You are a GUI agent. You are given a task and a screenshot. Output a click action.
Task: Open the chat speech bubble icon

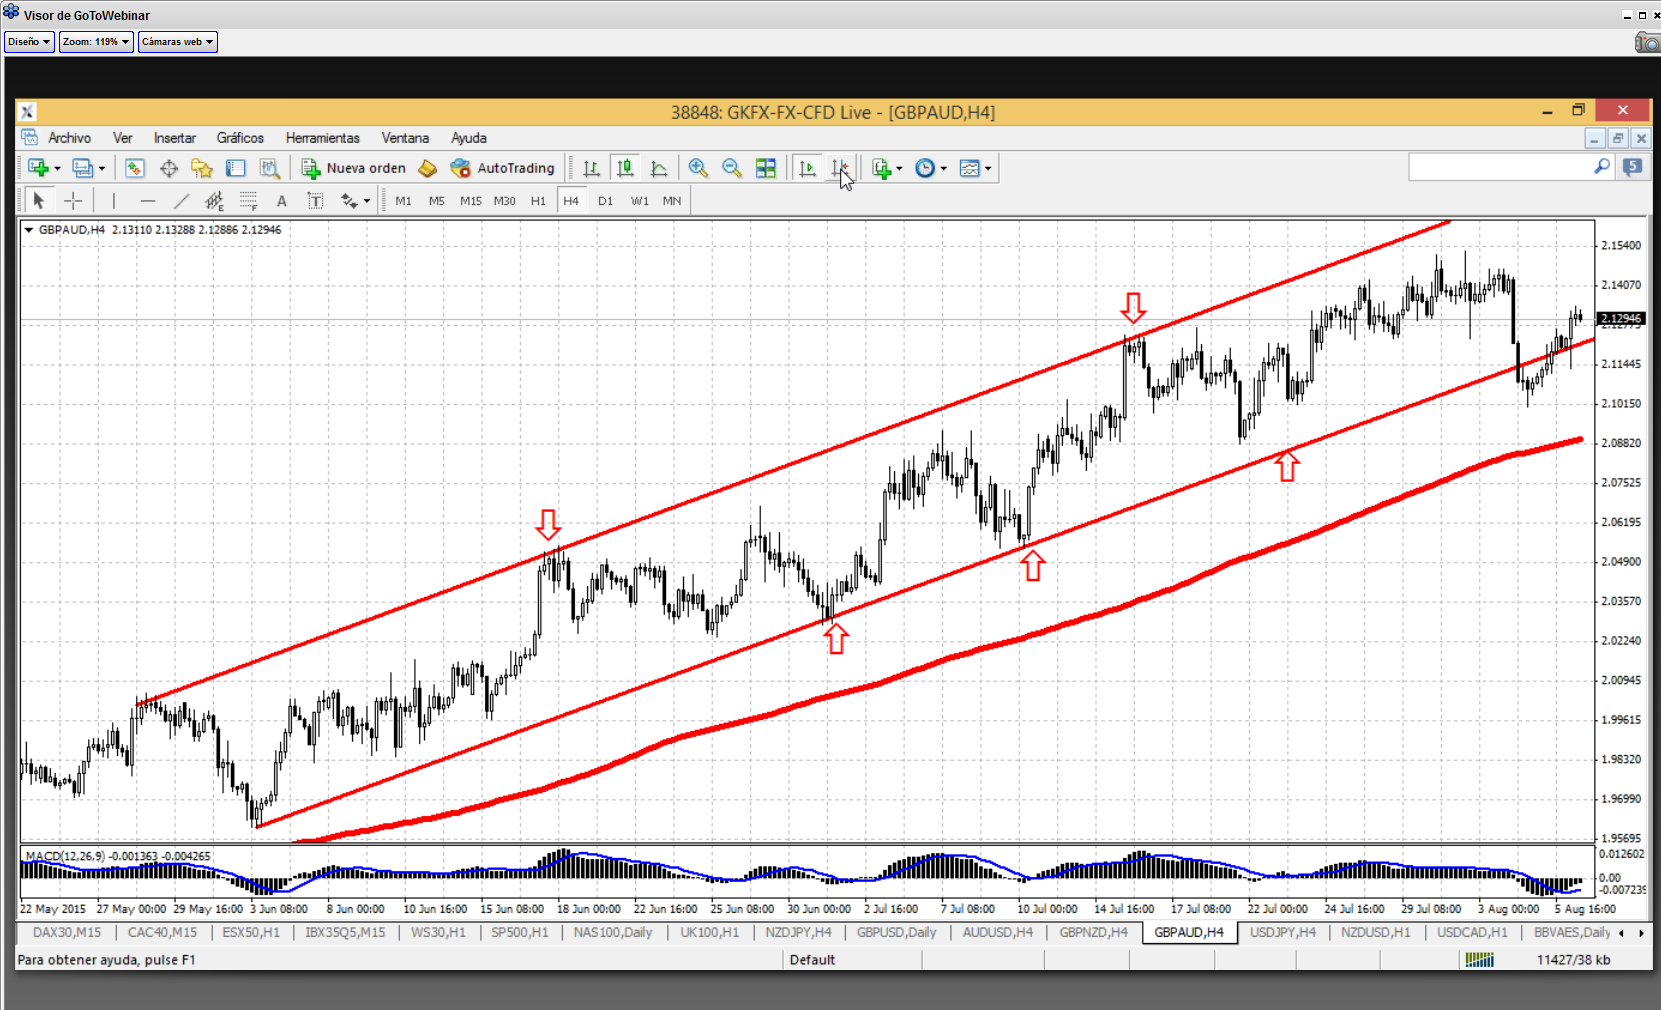[x=1633, y=167]
